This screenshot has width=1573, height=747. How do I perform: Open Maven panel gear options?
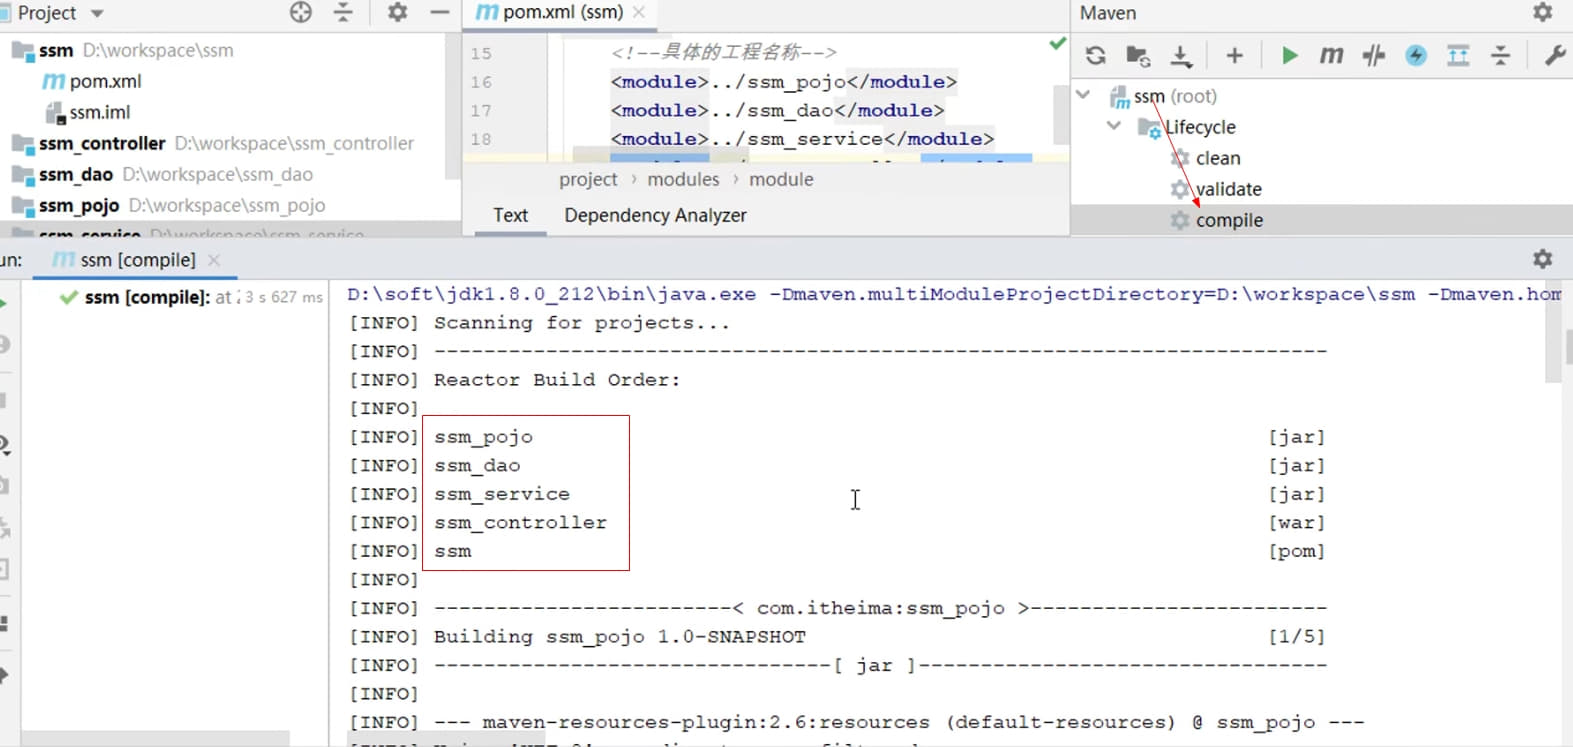pyautogui.click(x=1543, y=12)
